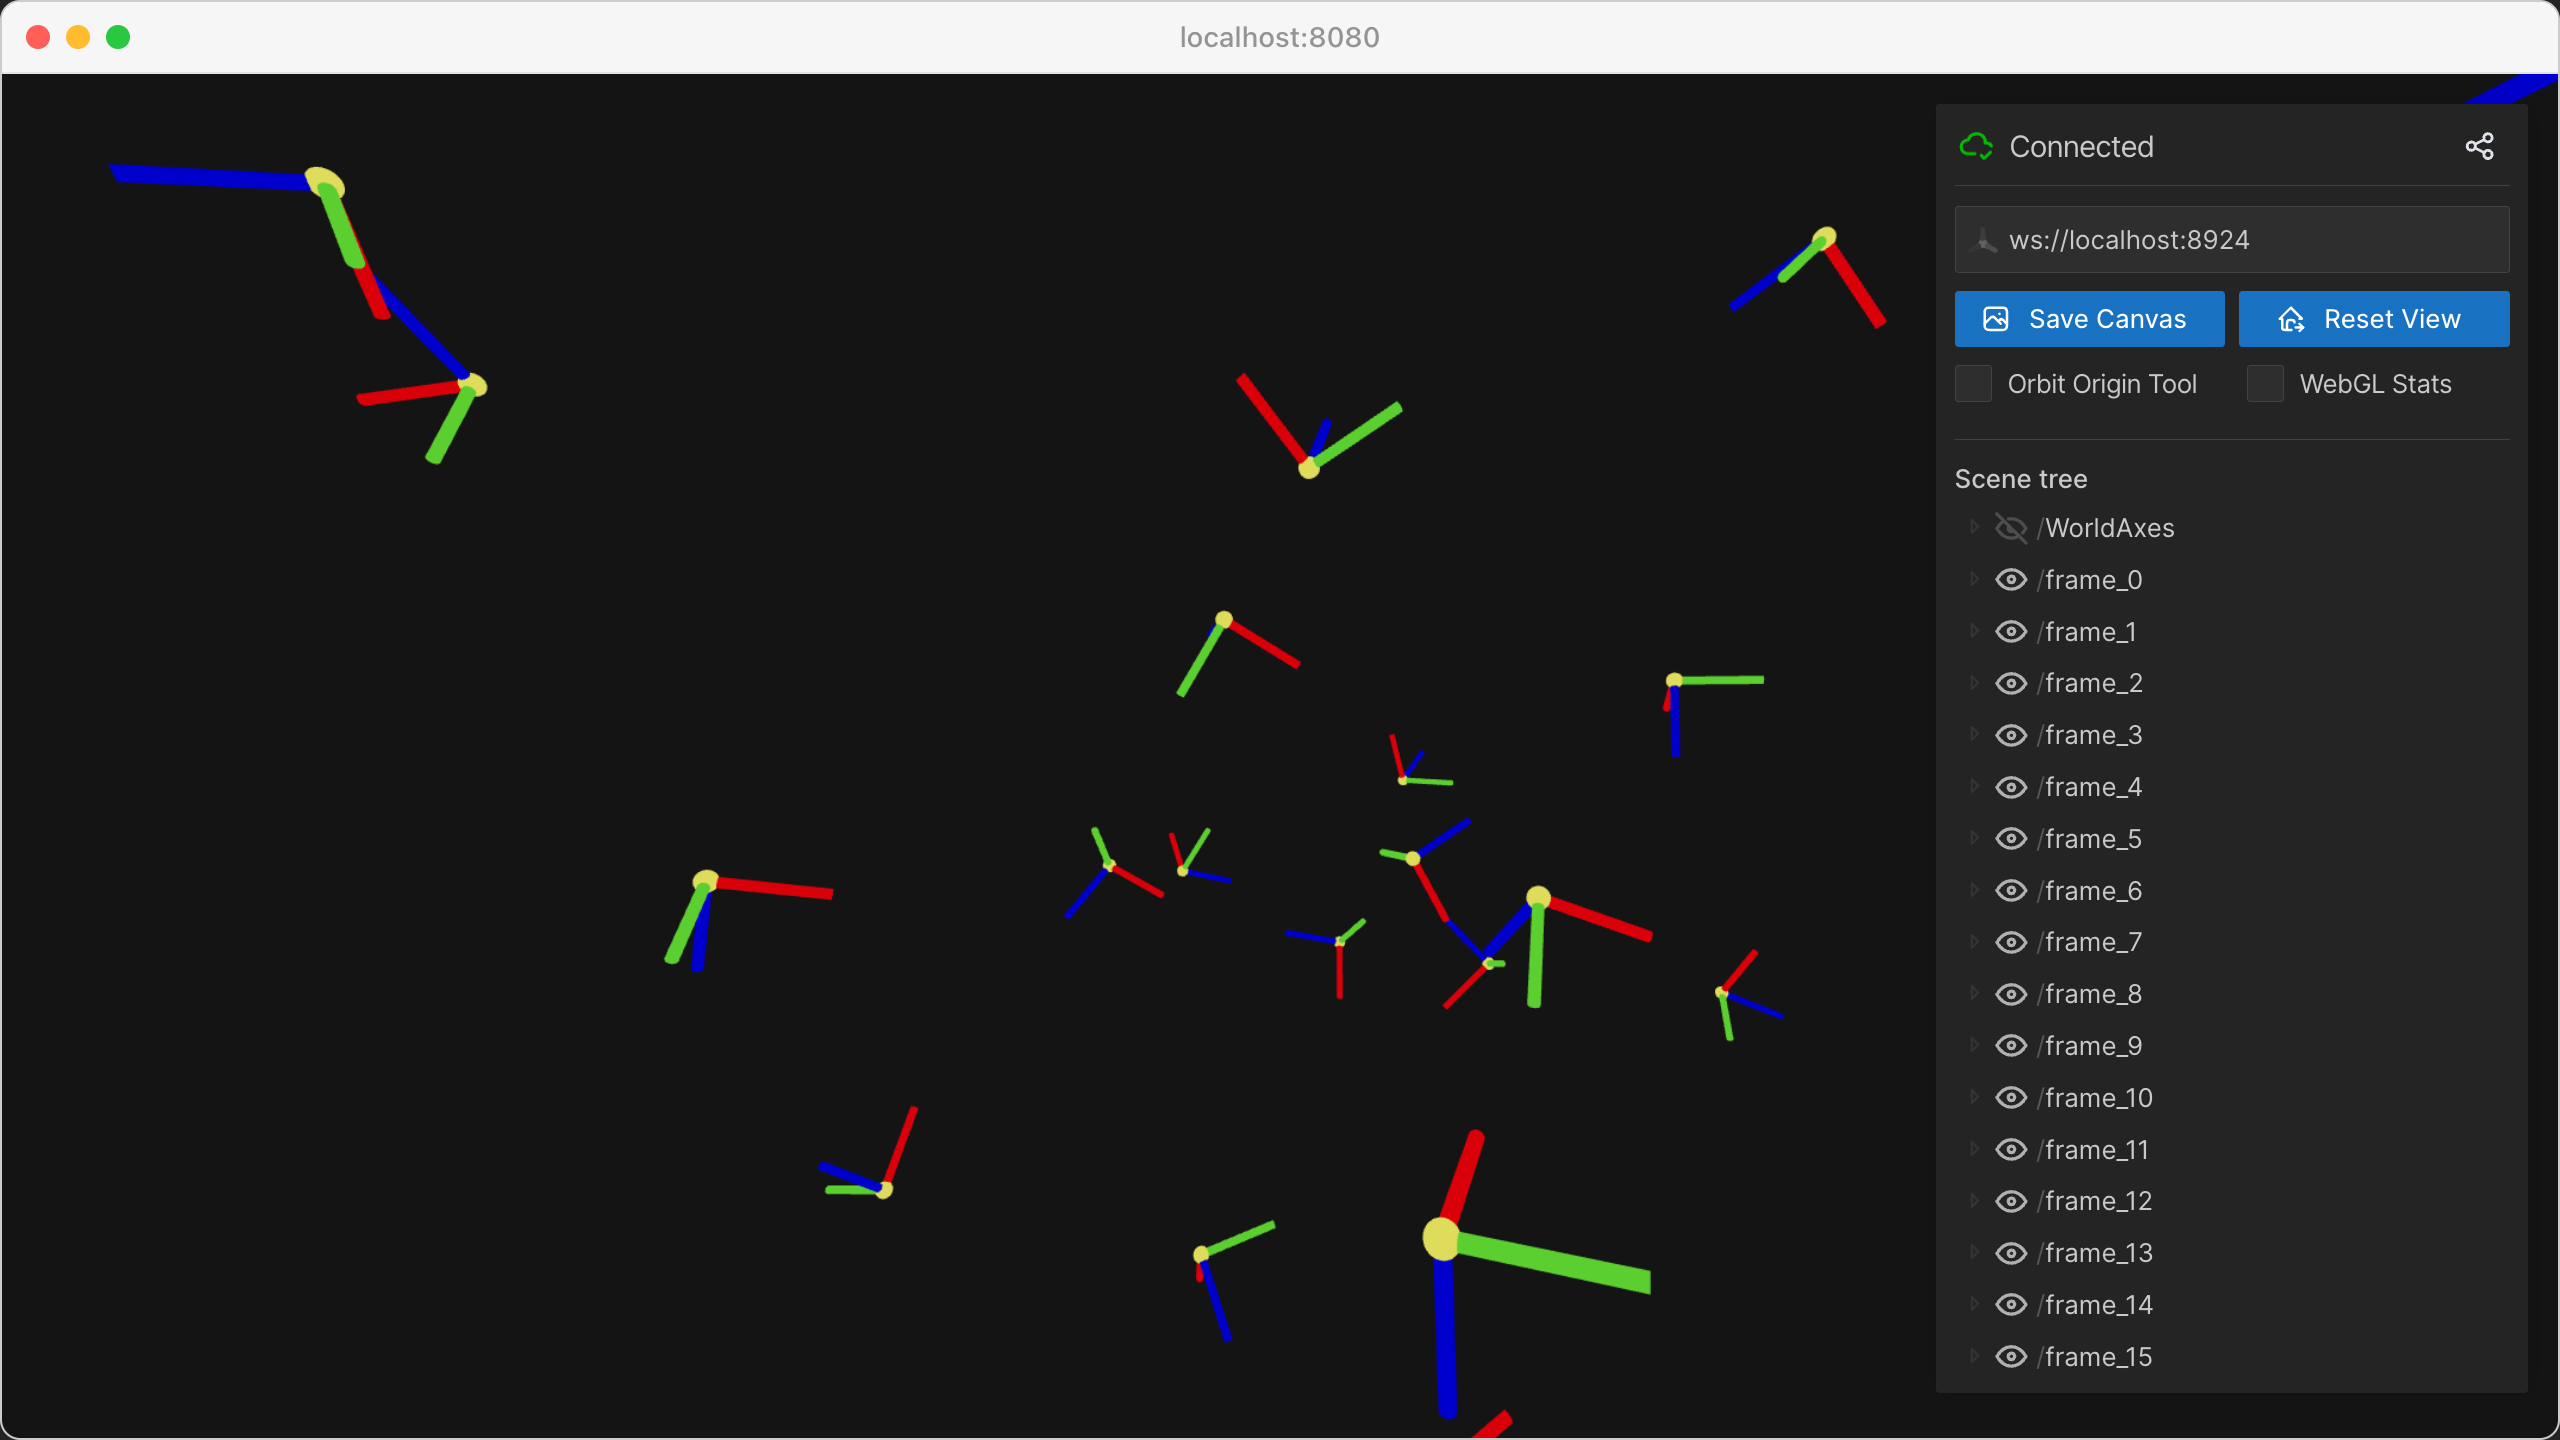
Task: Expand the /frame_3 tree node
Action: point(1974,734)
